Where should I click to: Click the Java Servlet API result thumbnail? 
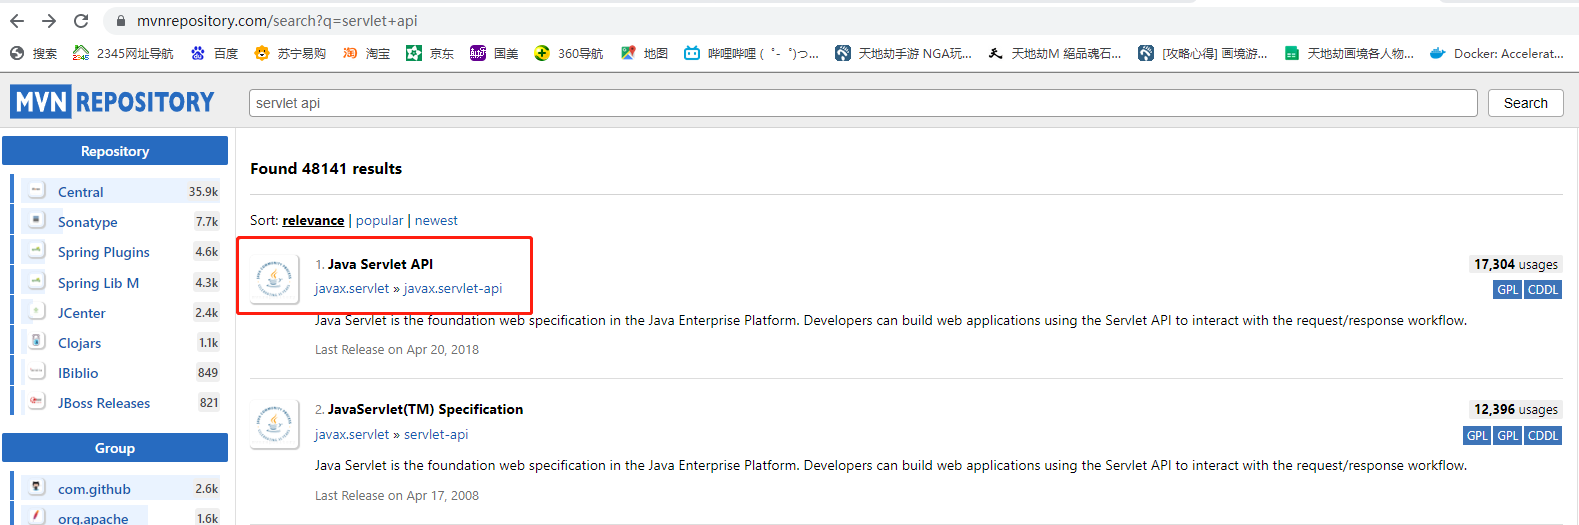pos(275,277)
